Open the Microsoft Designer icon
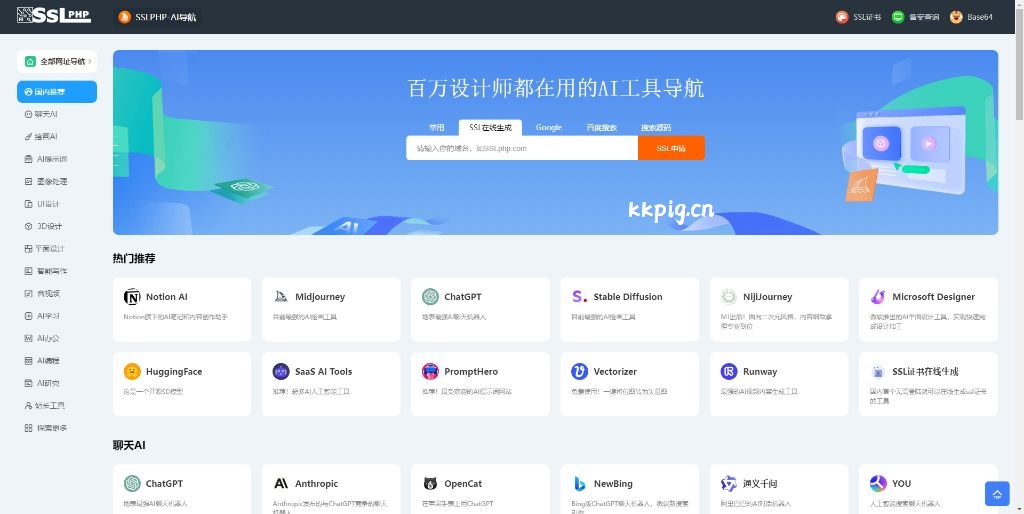 coord(878,297)
